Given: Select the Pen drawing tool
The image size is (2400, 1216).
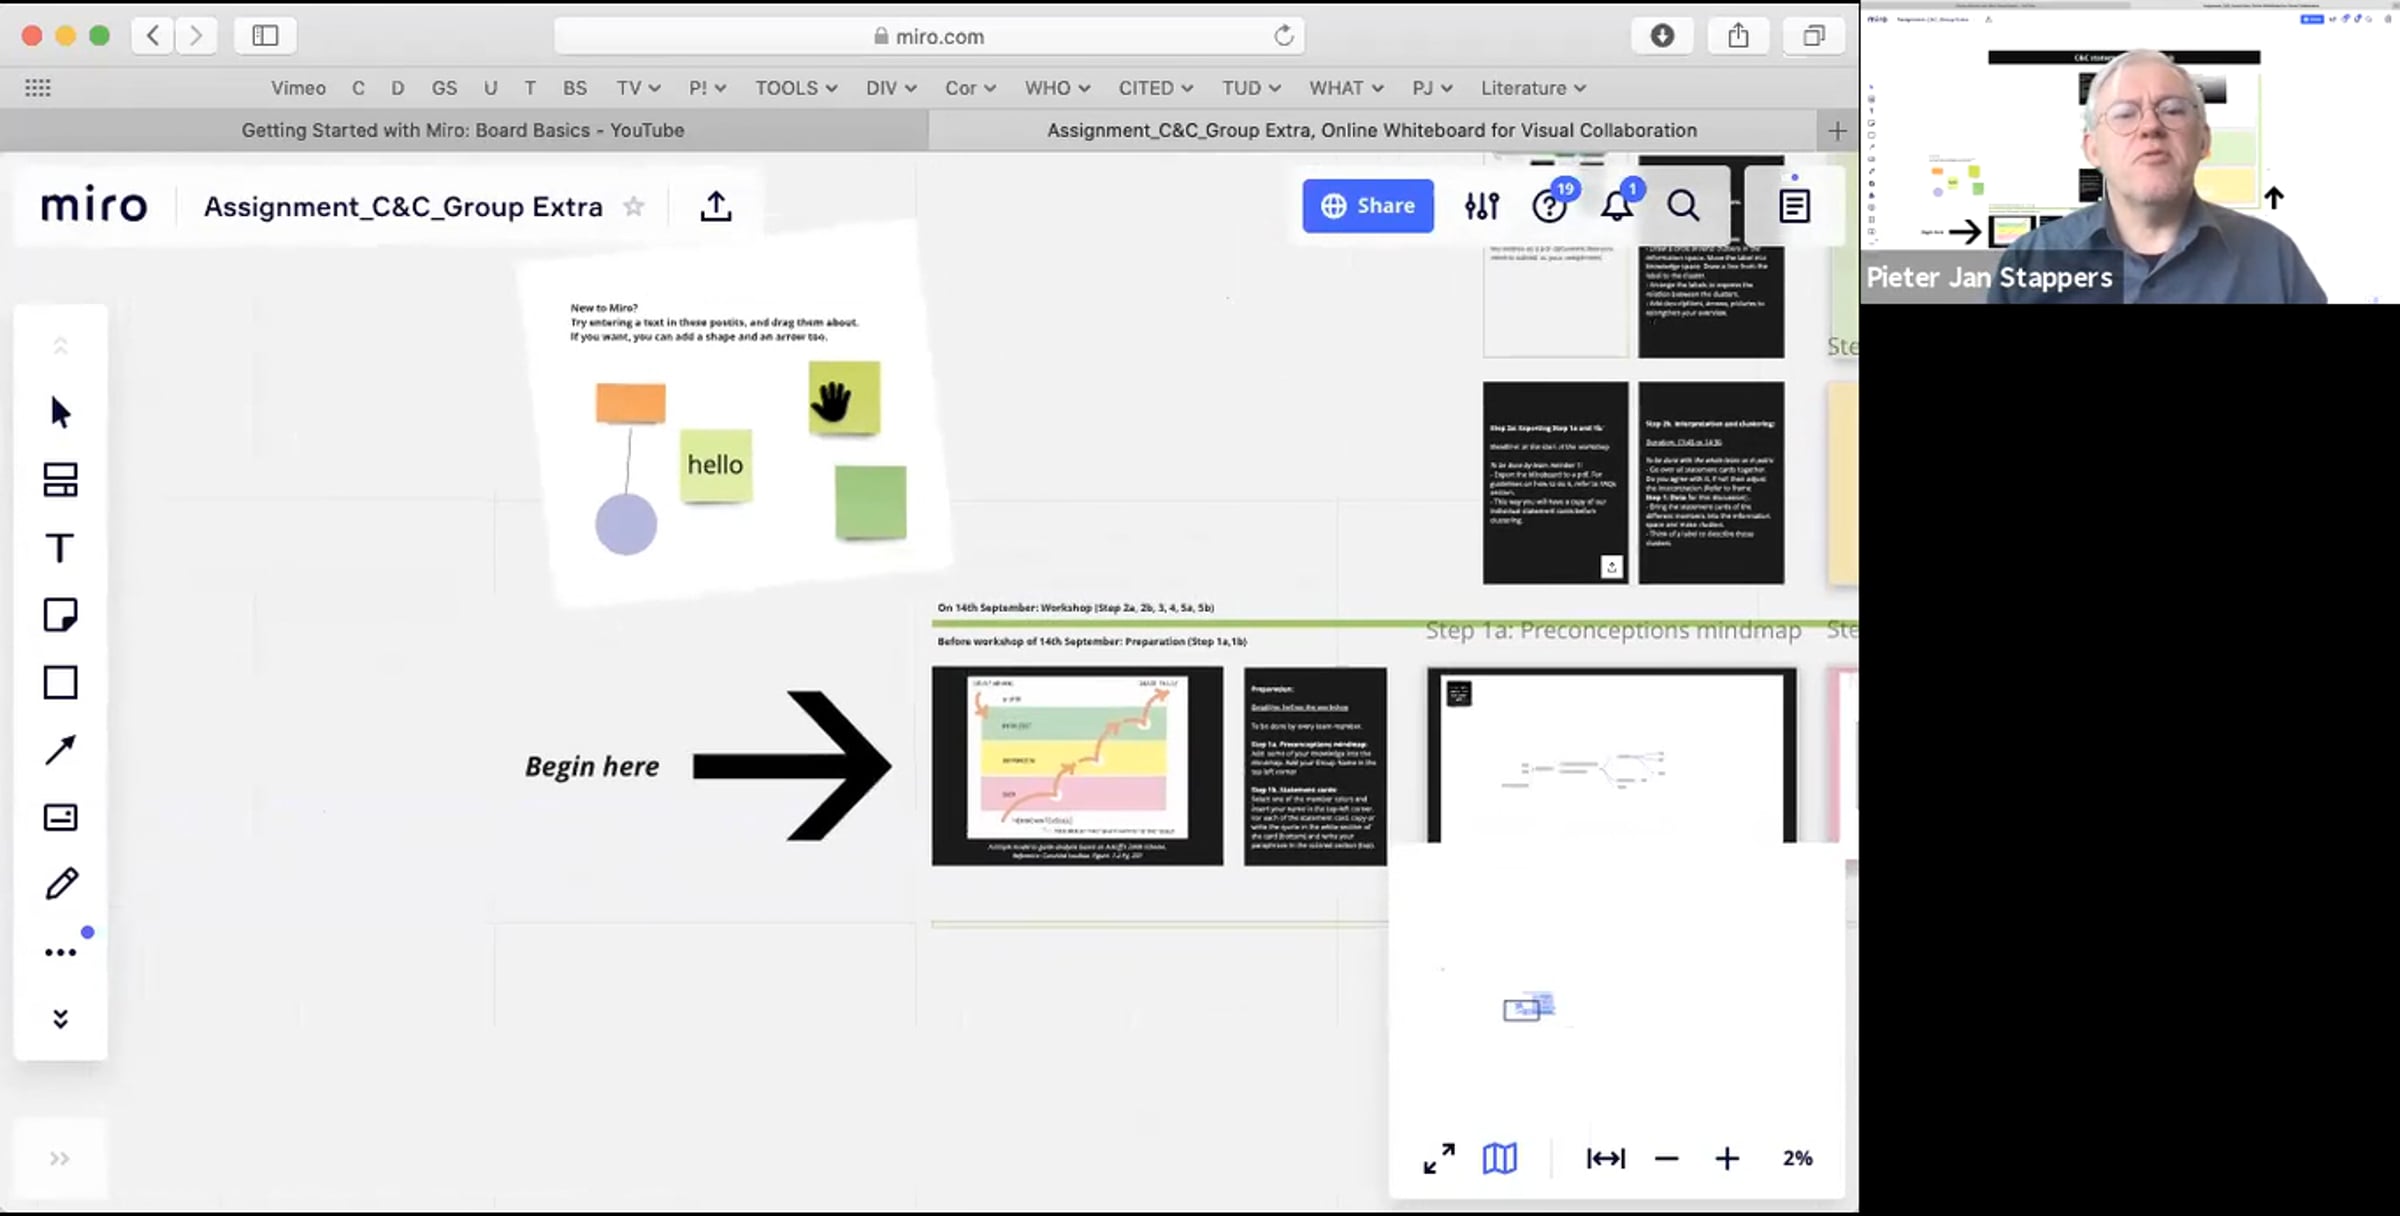Looking at the screenshot, I should pyautogui.click(x=60, y=884).
